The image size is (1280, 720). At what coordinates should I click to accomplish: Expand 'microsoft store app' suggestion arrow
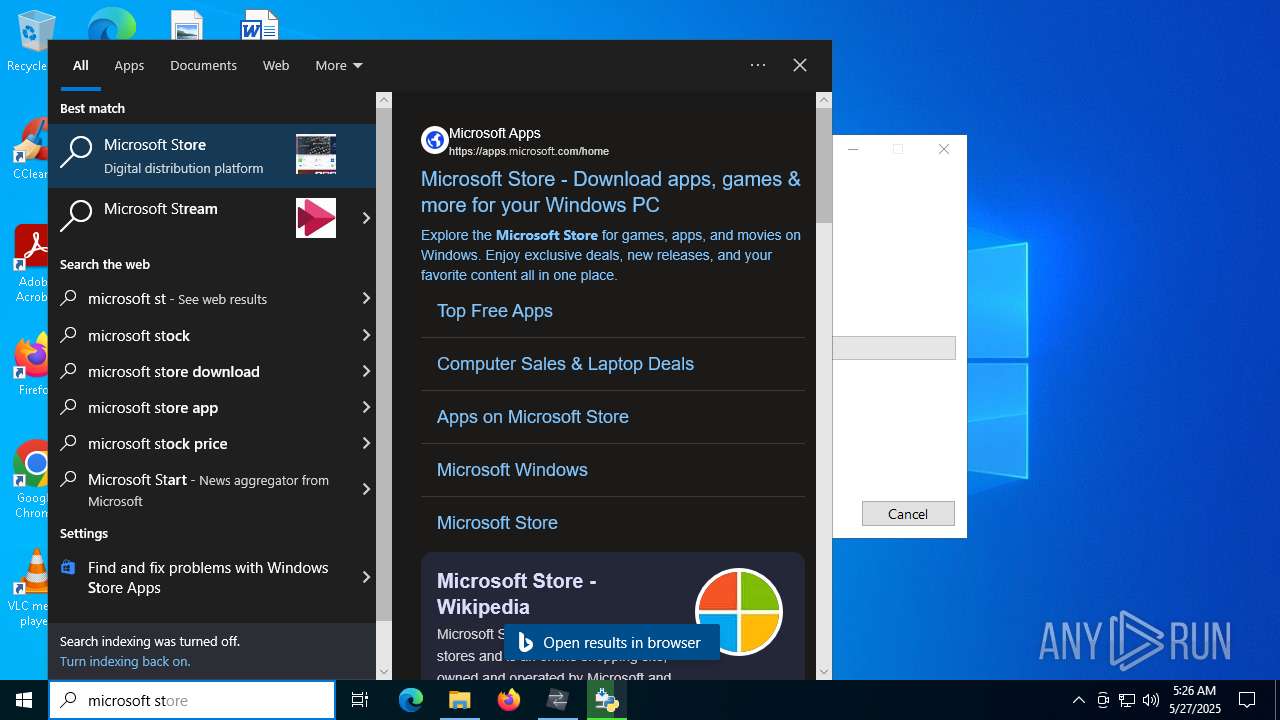[x=366, y=407]
